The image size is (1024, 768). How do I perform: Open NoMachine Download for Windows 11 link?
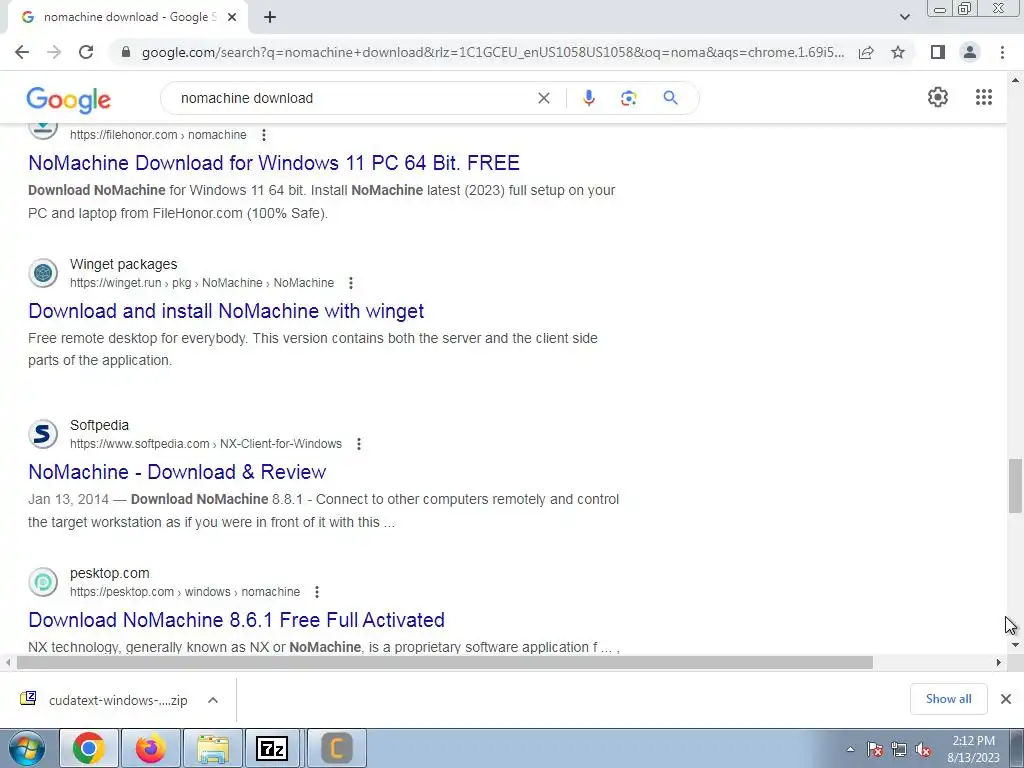(x=274, y=163)
